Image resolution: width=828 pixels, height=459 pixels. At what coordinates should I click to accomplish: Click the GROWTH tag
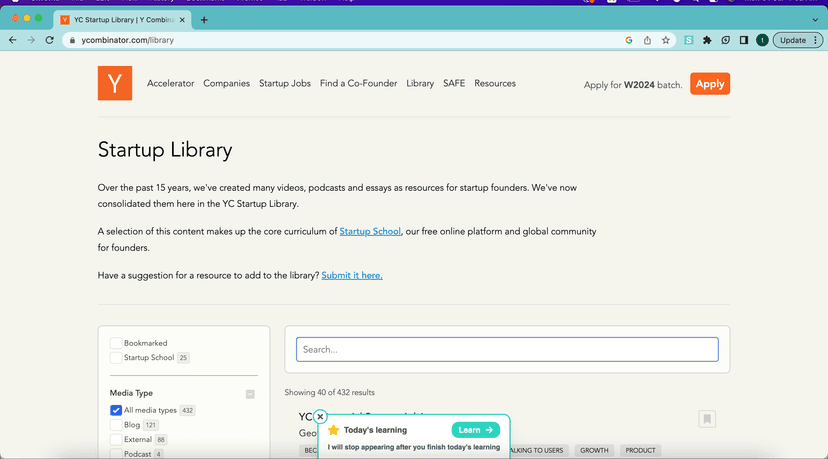[x=594, y=451]
